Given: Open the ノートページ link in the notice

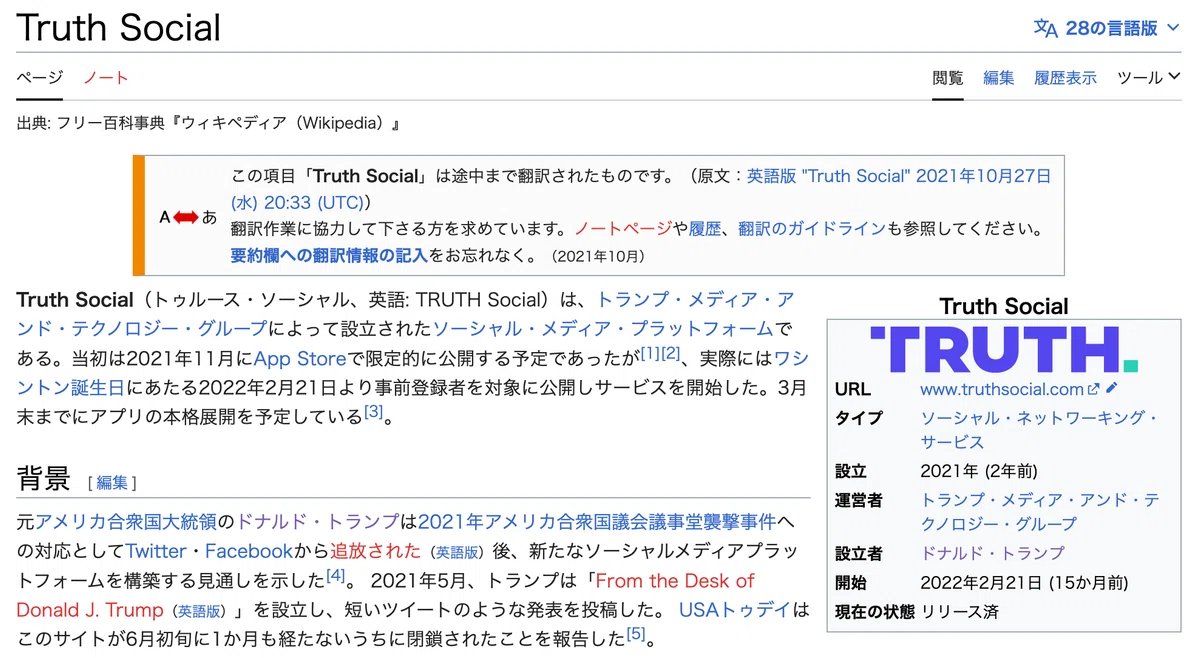Looking at the screenshot, I should [x=623, y=228].
